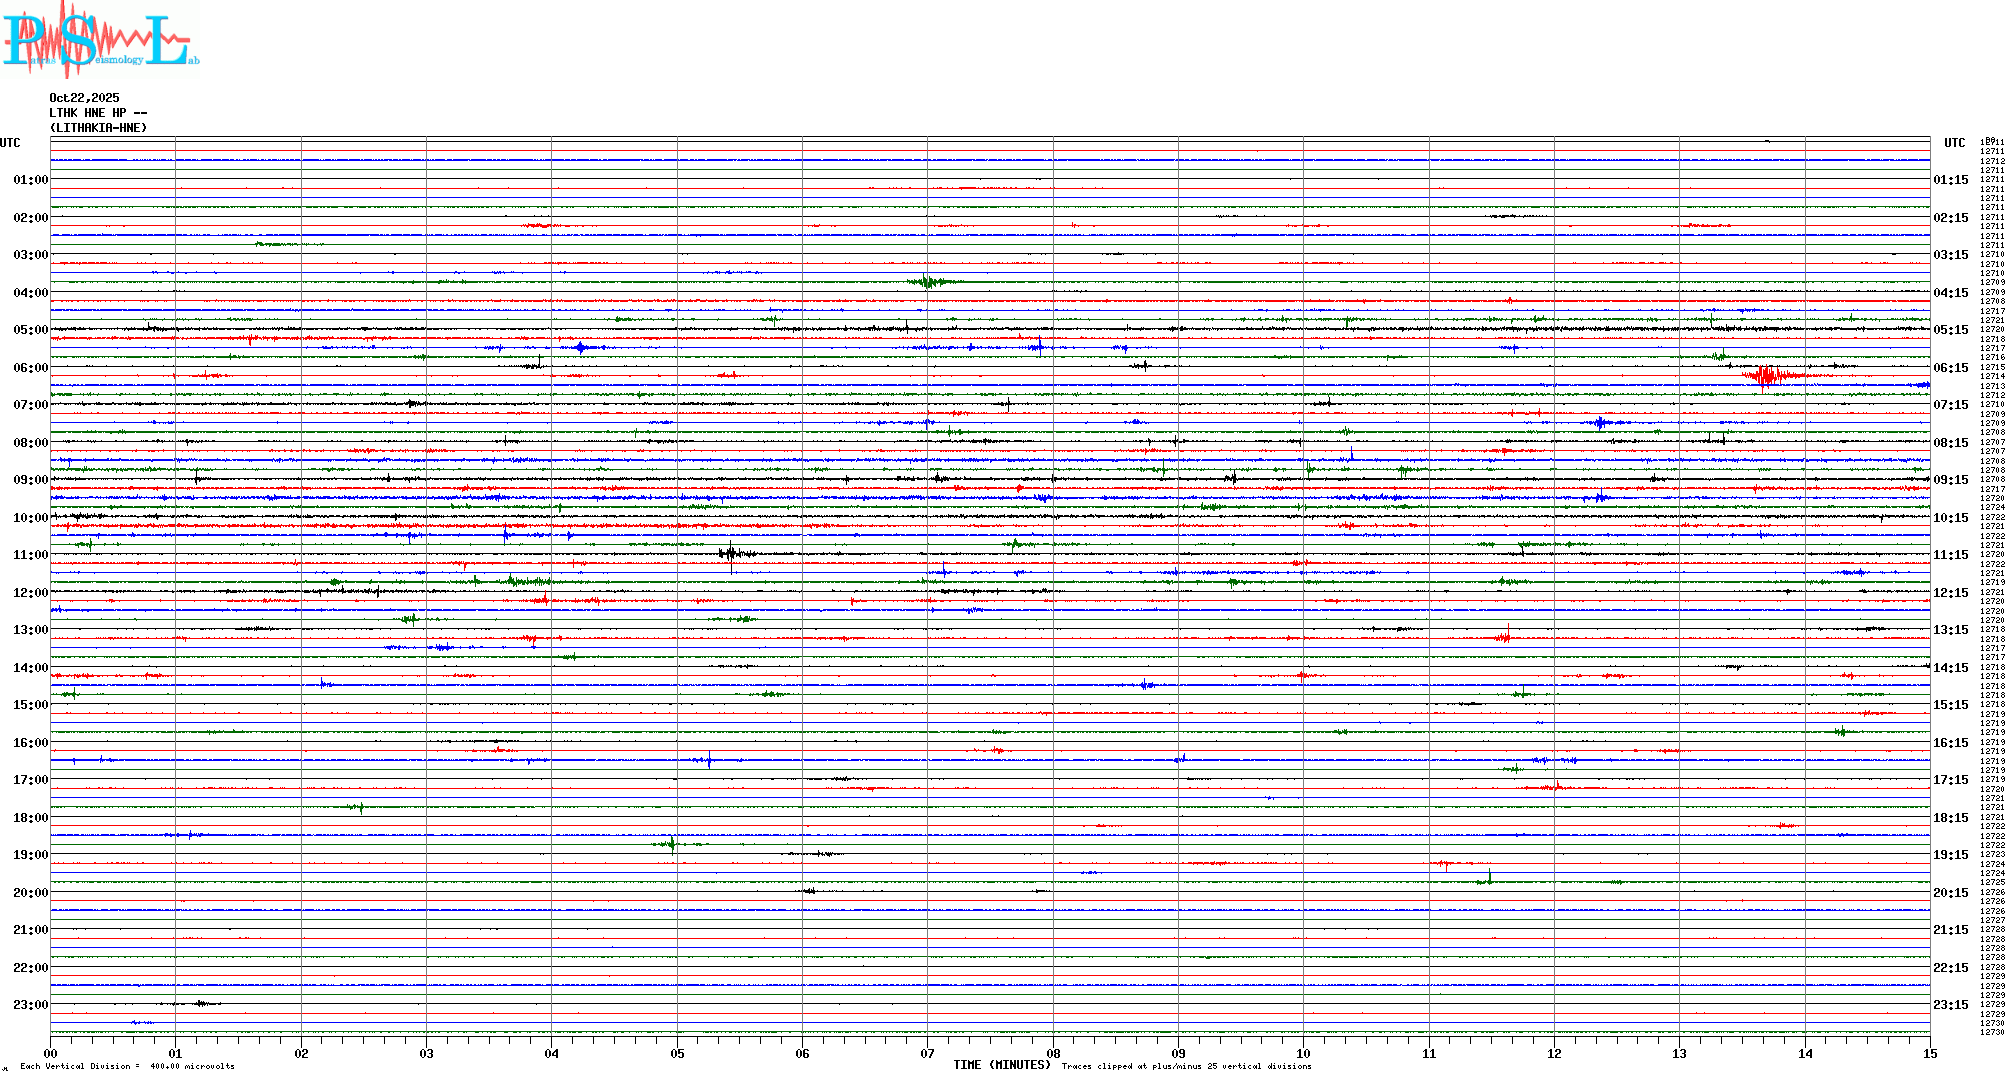
Task: Click the PSL seismology lab logo
Action: (100, 40)
